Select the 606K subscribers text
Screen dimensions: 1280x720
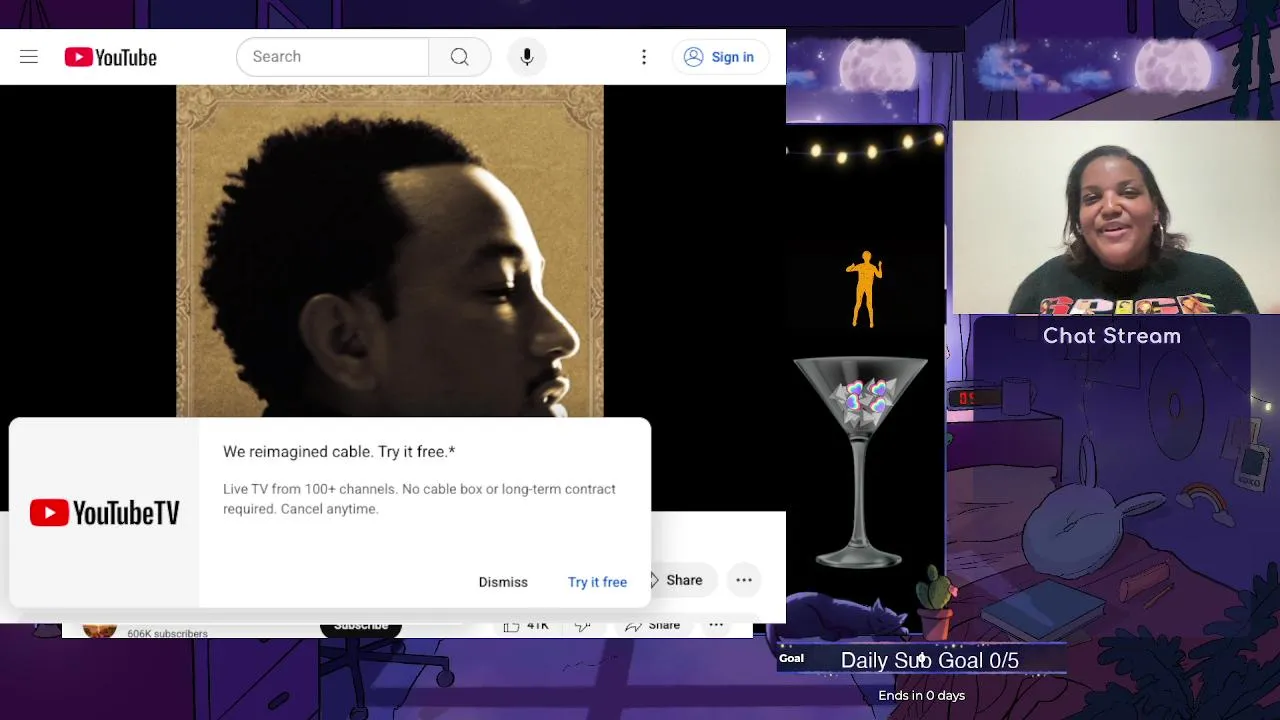[x=167, y=633]
